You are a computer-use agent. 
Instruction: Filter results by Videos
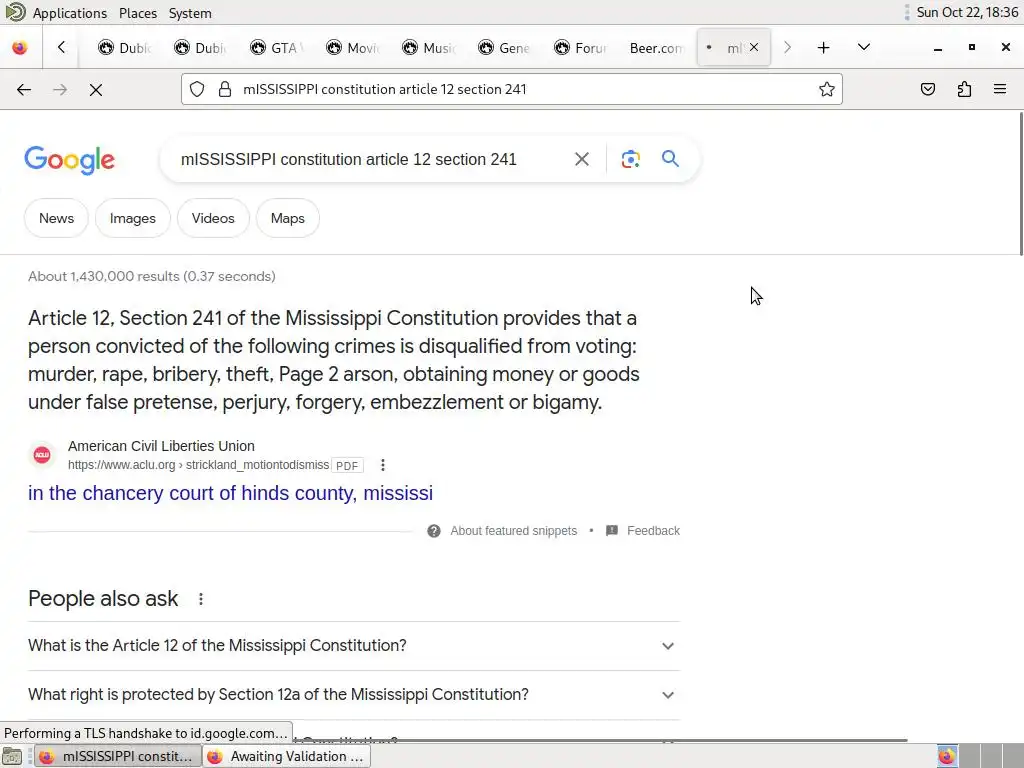(x=213, y=218)
